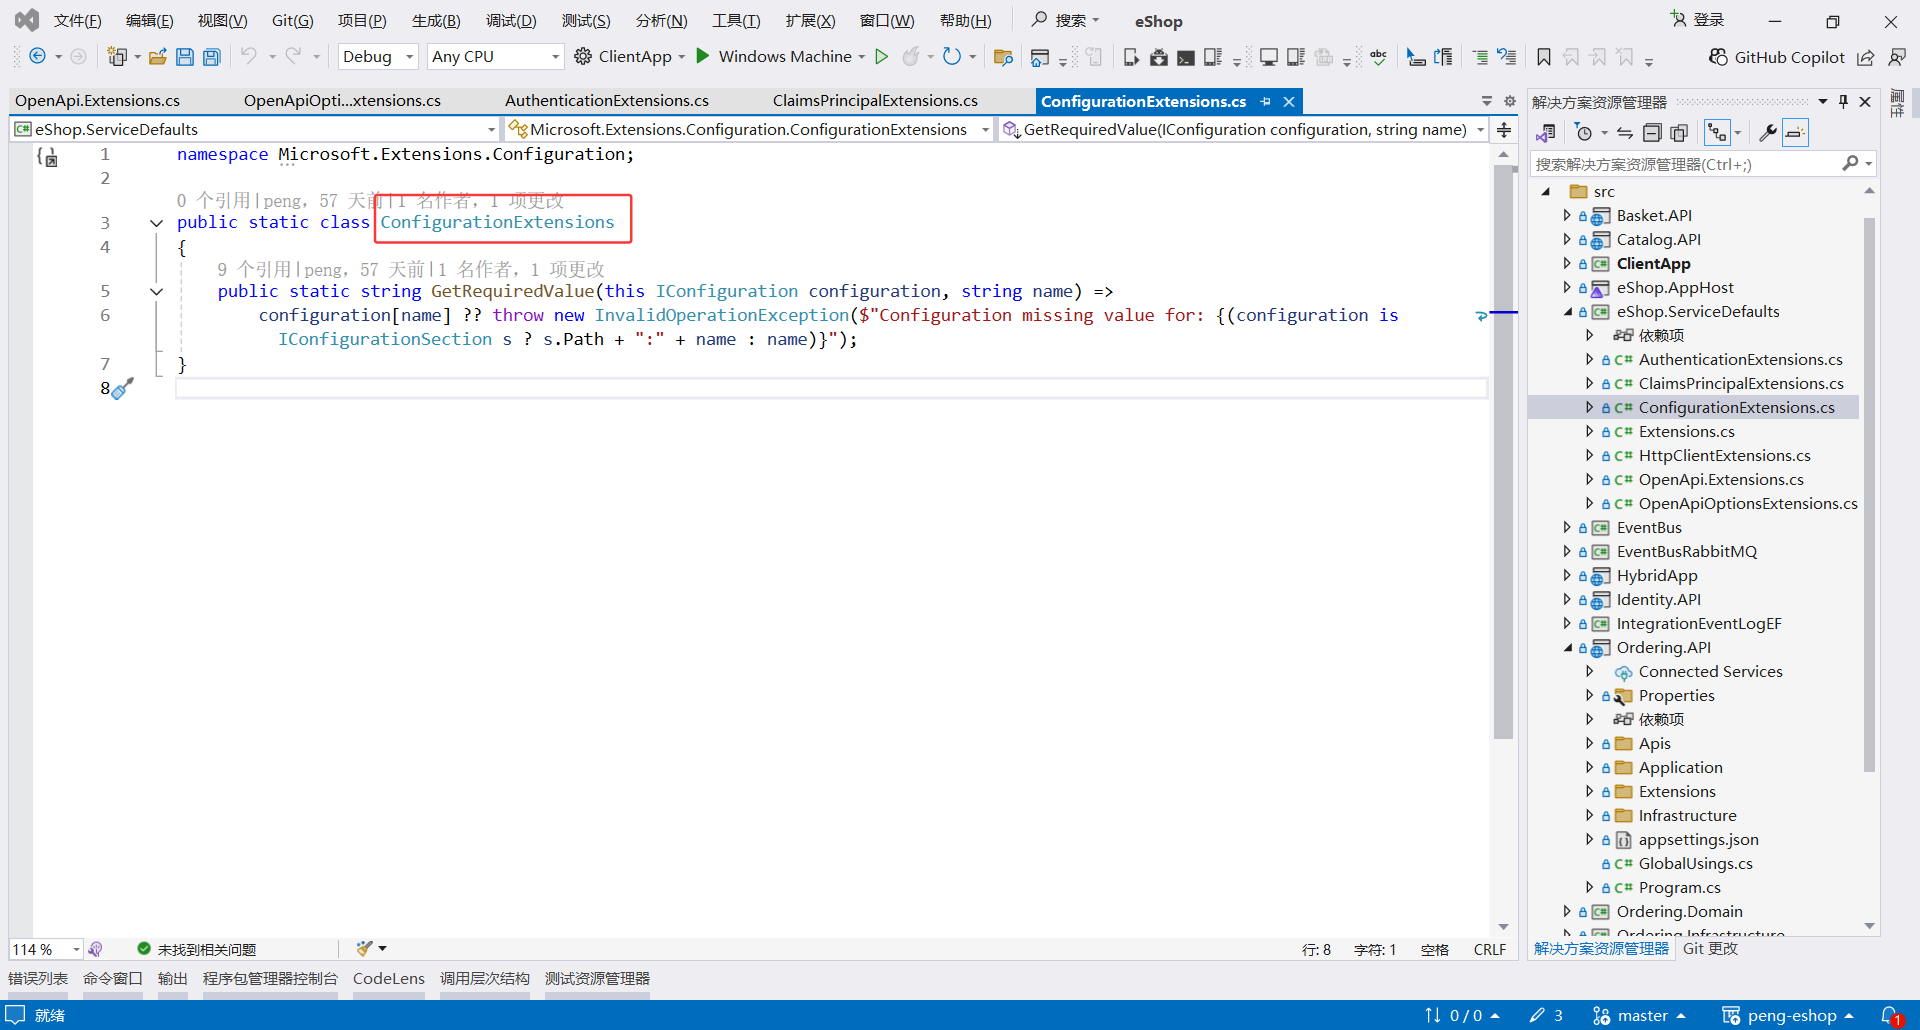1920x1030 pixels.
Task: Open Properties wrench in Solution Explorer toolbar
Action: [1768, 133]
